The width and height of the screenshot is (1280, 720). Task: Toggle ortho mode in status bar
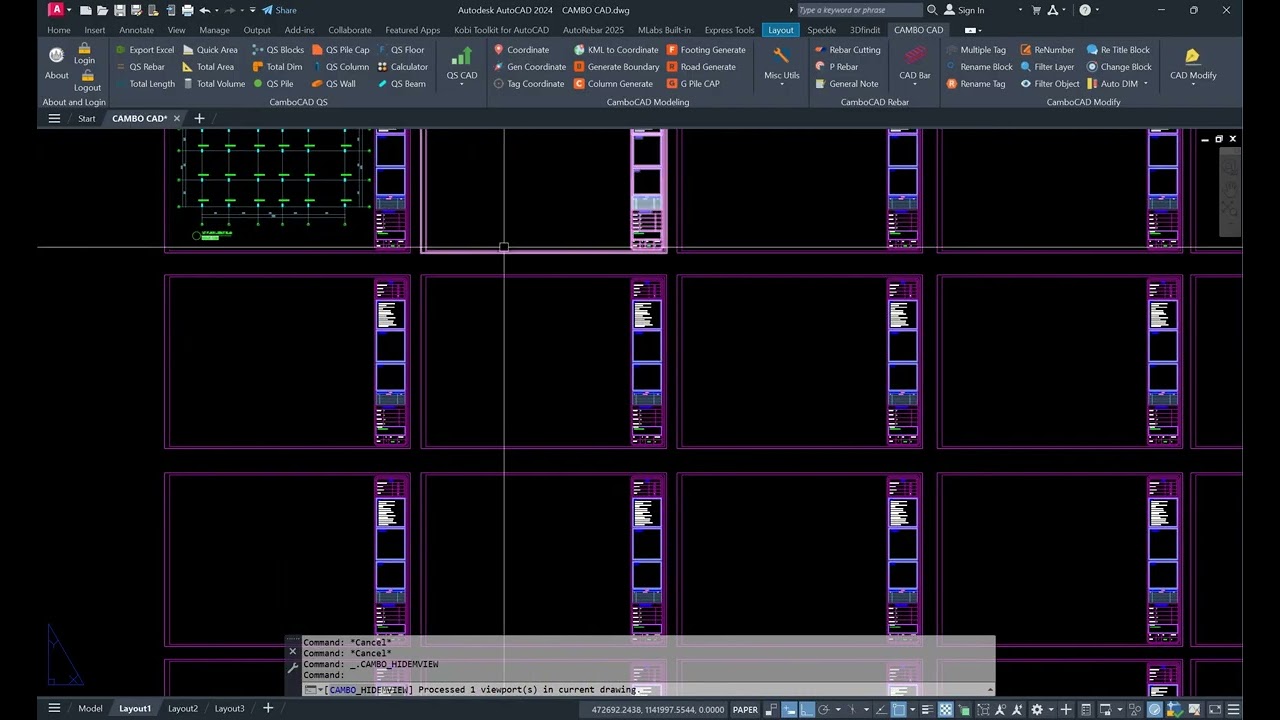coord(806,709)
